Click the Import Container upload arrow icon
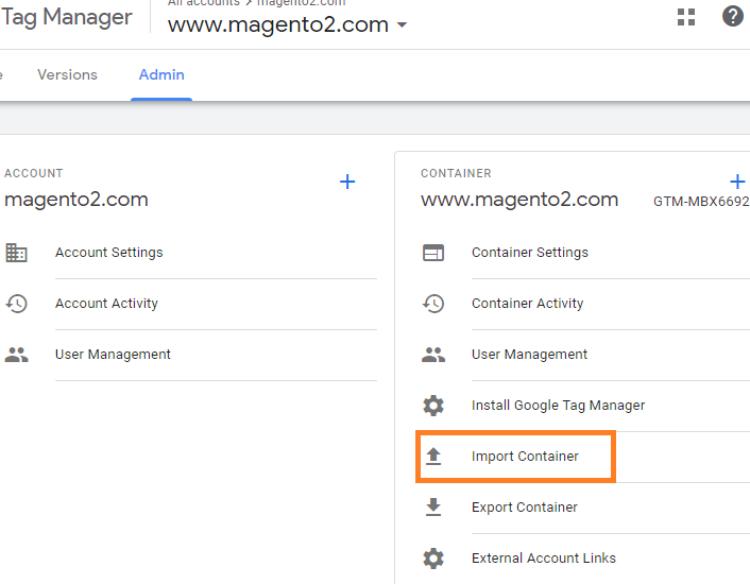The width and height of the screenshot is (750, 584). pos(434,457)
